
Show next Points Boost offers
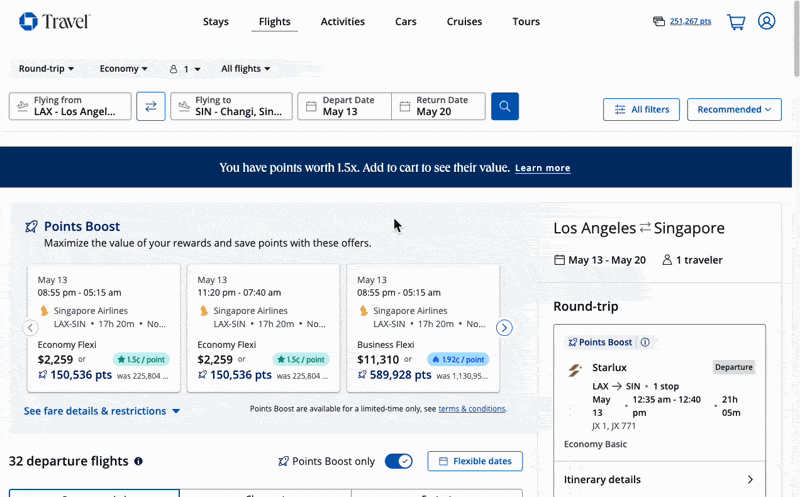[x=504, y=328]
